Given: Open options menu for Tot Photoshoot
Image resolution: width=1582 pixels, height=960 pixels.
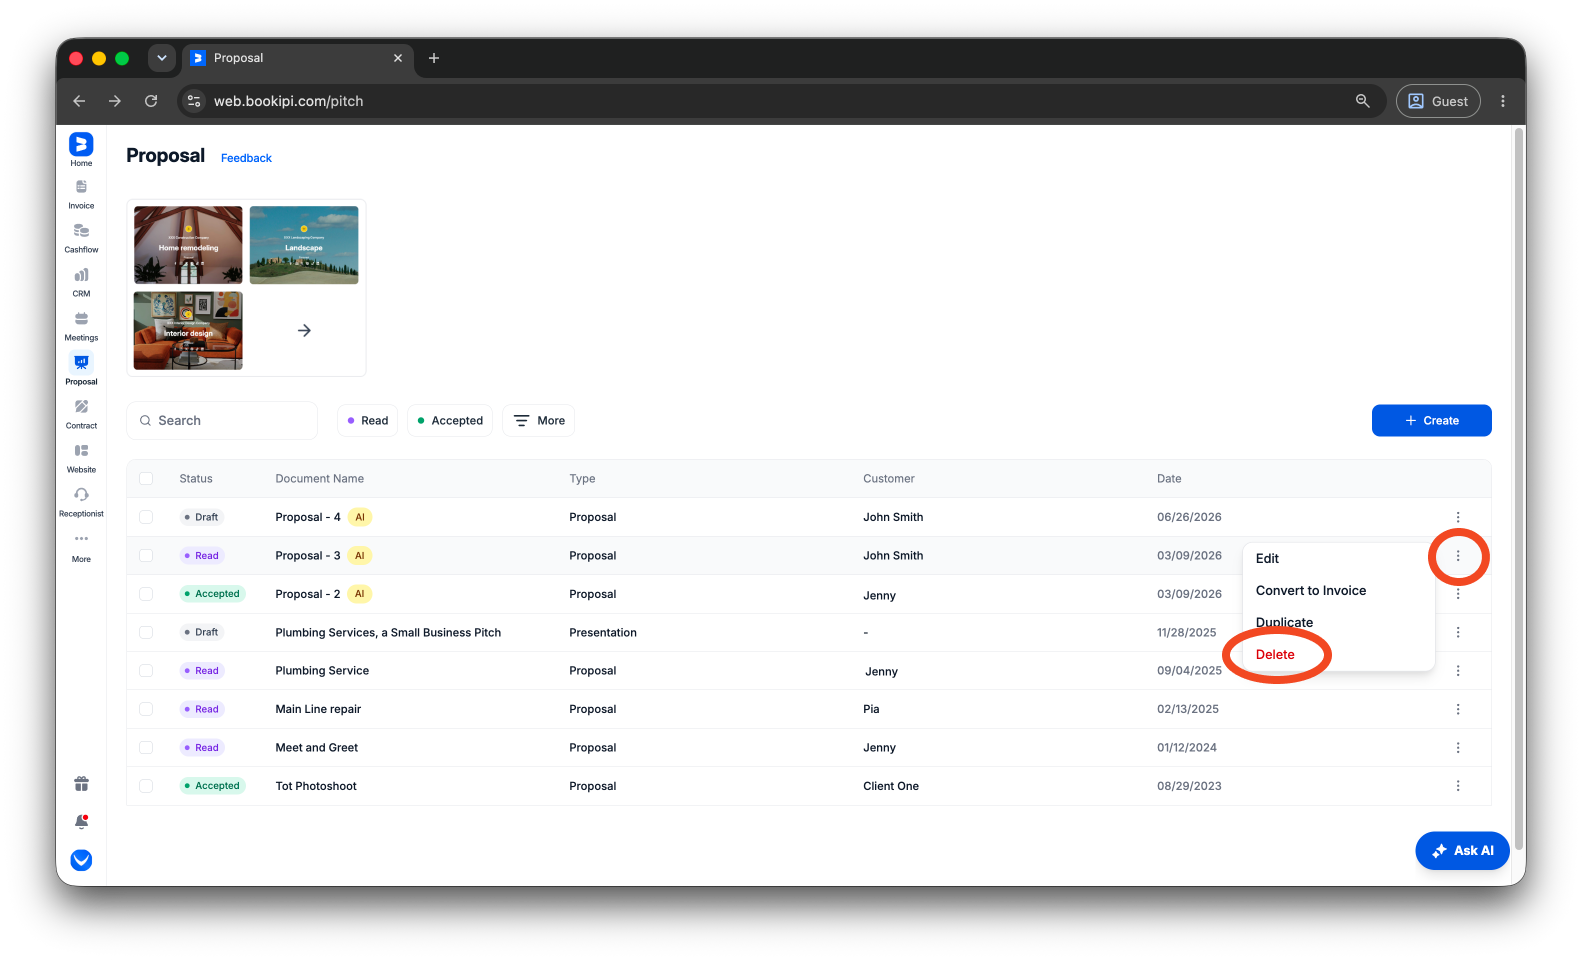Looking at the screenshot, I should click(1458, 786).
